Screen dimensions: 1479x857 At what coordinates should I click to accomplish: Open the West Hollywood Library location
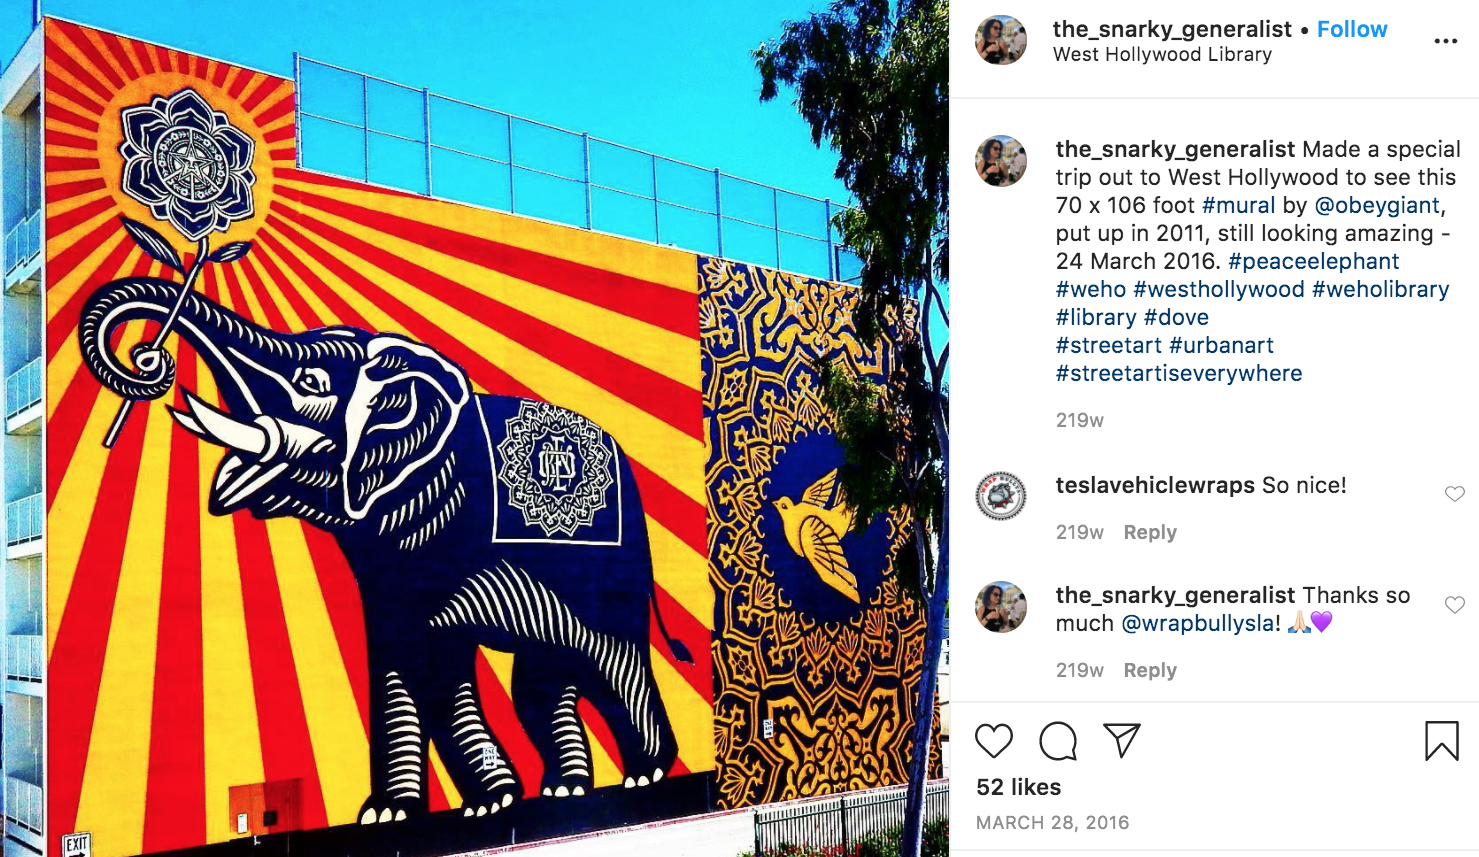pyautogui.click(x=1162, y=55)
